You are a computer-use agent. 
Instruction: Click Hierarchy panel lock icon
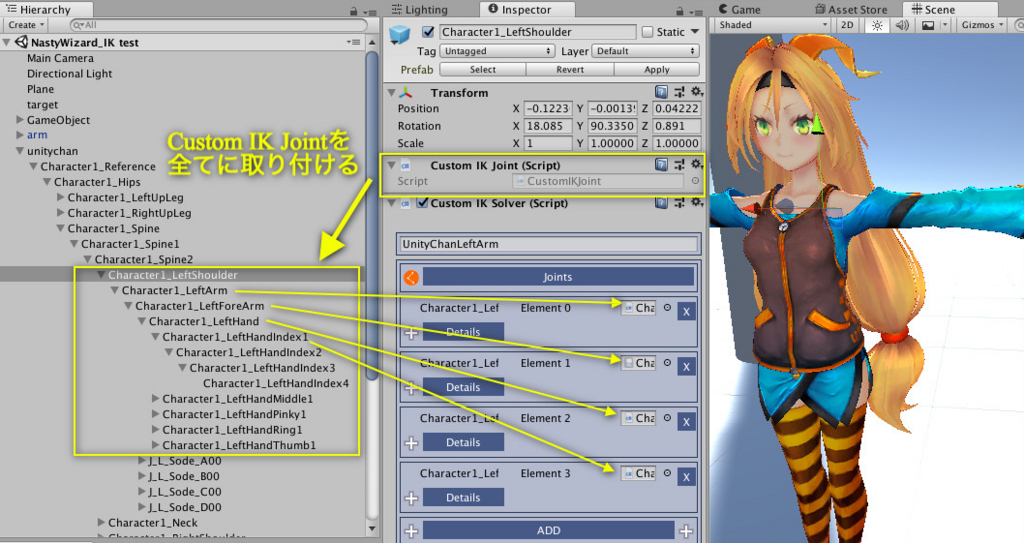tap(353, 11)
